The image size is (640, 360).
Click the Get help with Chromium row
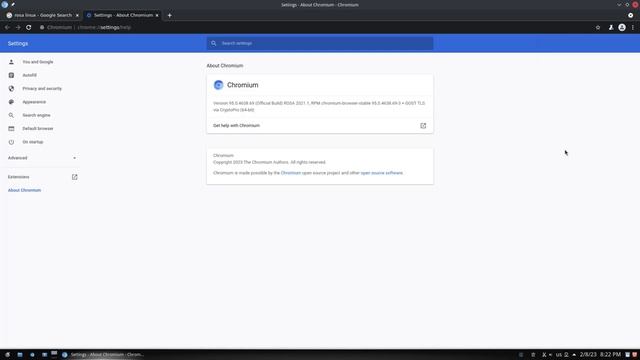(x=320, y=126)
